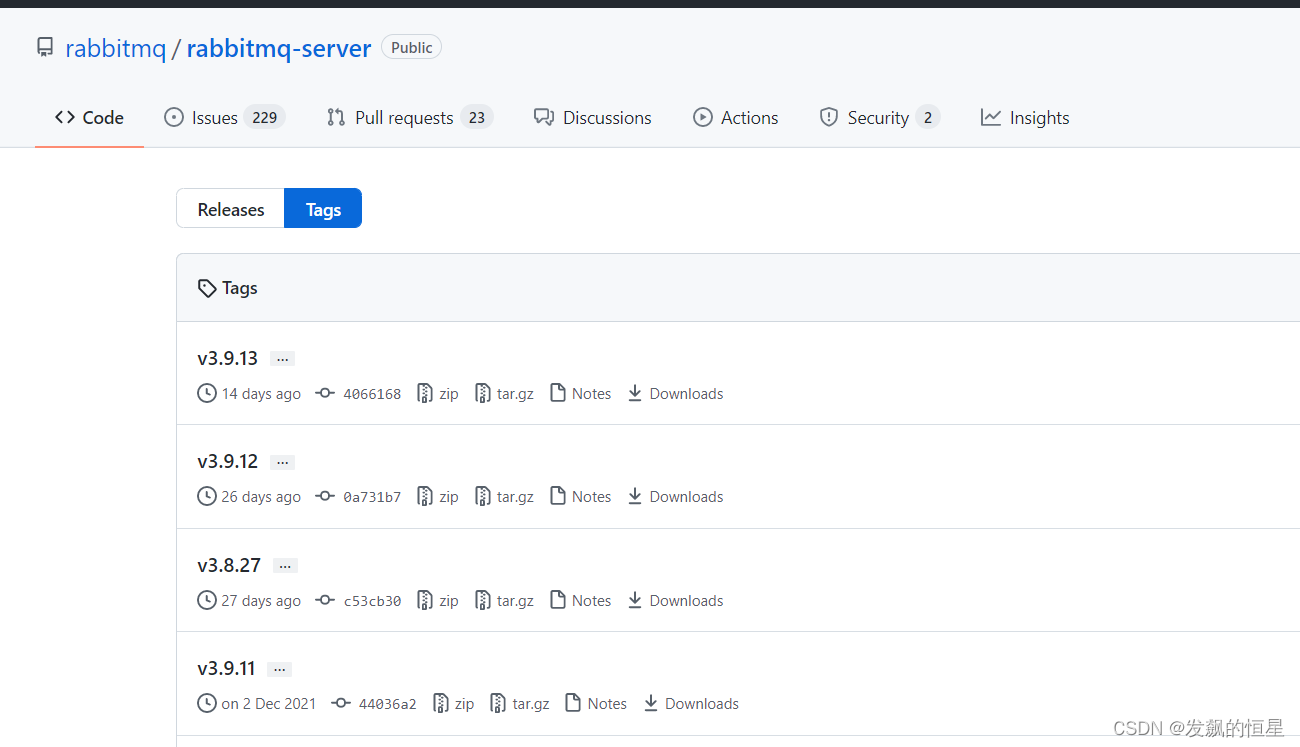1300x747 pixels.
Task: Click the Issues count badge 229
Action: pyautogui.click(x=265, y=118)
